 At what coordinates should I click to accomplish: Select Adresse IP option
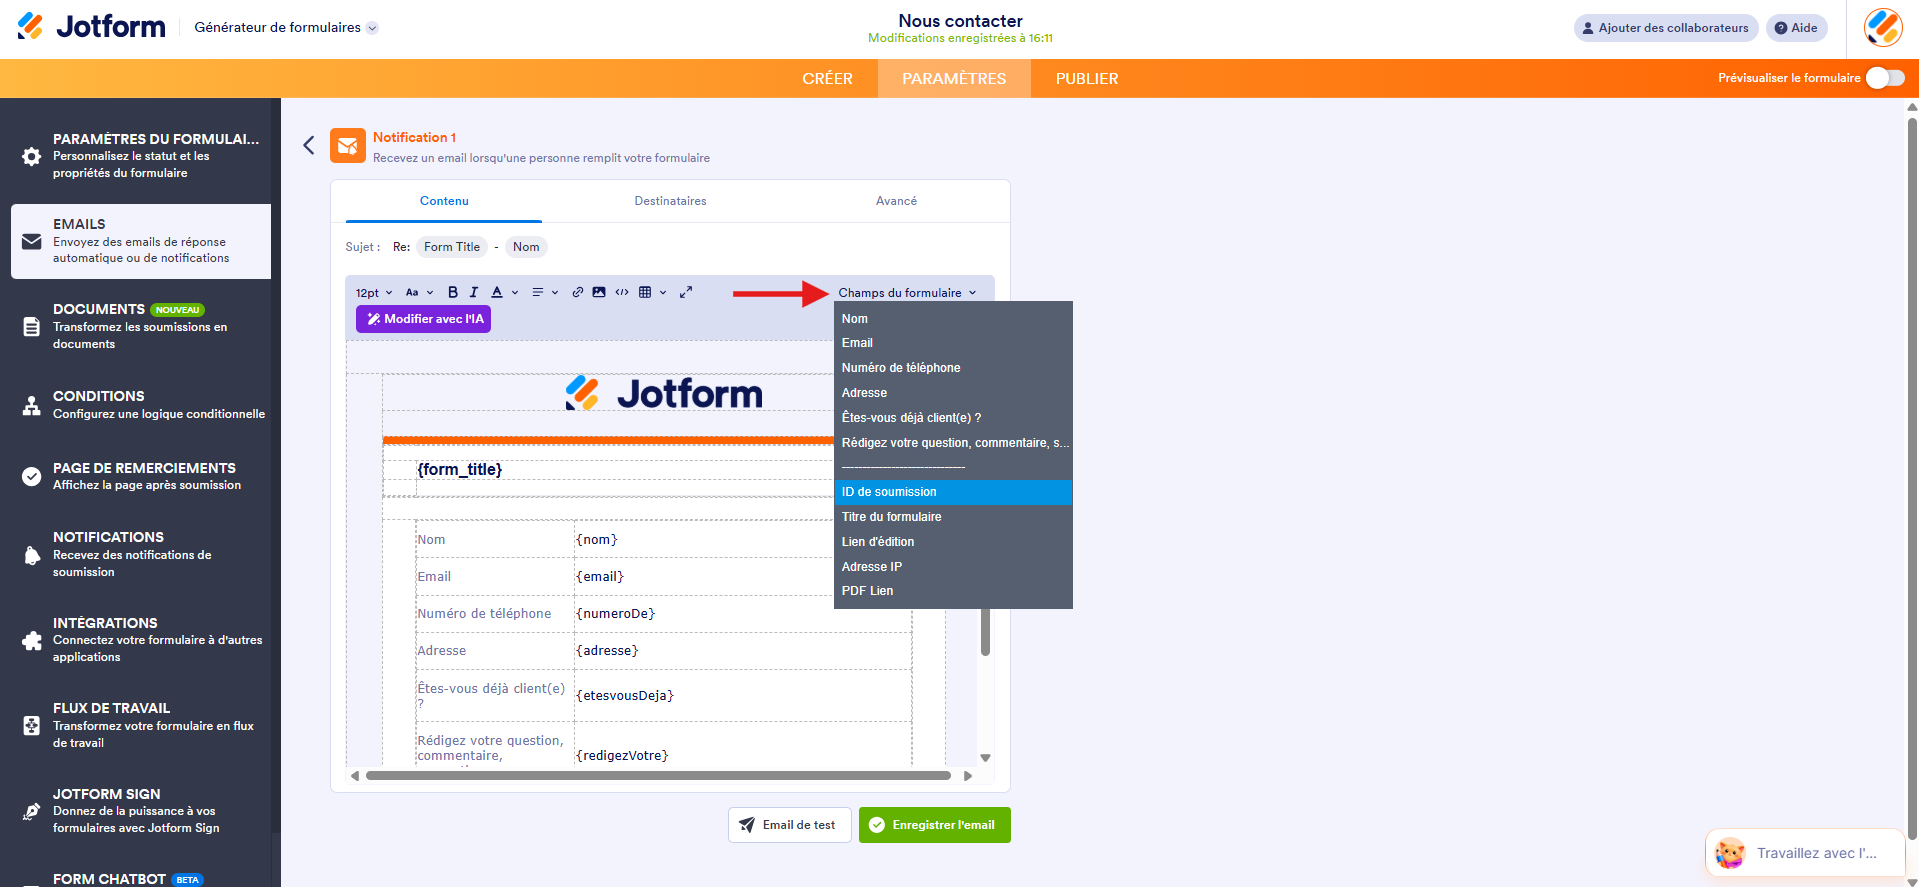pyautogui.click(x=953, y=567)
